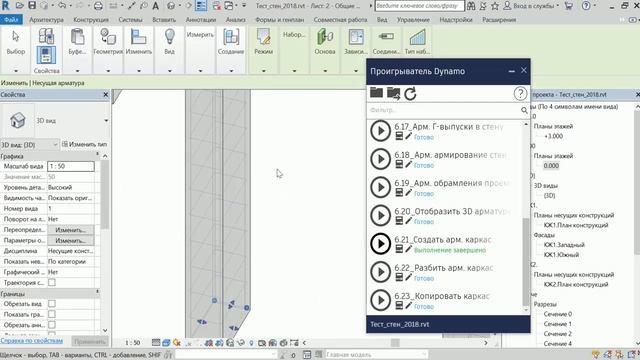The width and height of the screenshot is (640, 360).
Task: Switch to the Конструкция tab
Action: pos(91,20)
